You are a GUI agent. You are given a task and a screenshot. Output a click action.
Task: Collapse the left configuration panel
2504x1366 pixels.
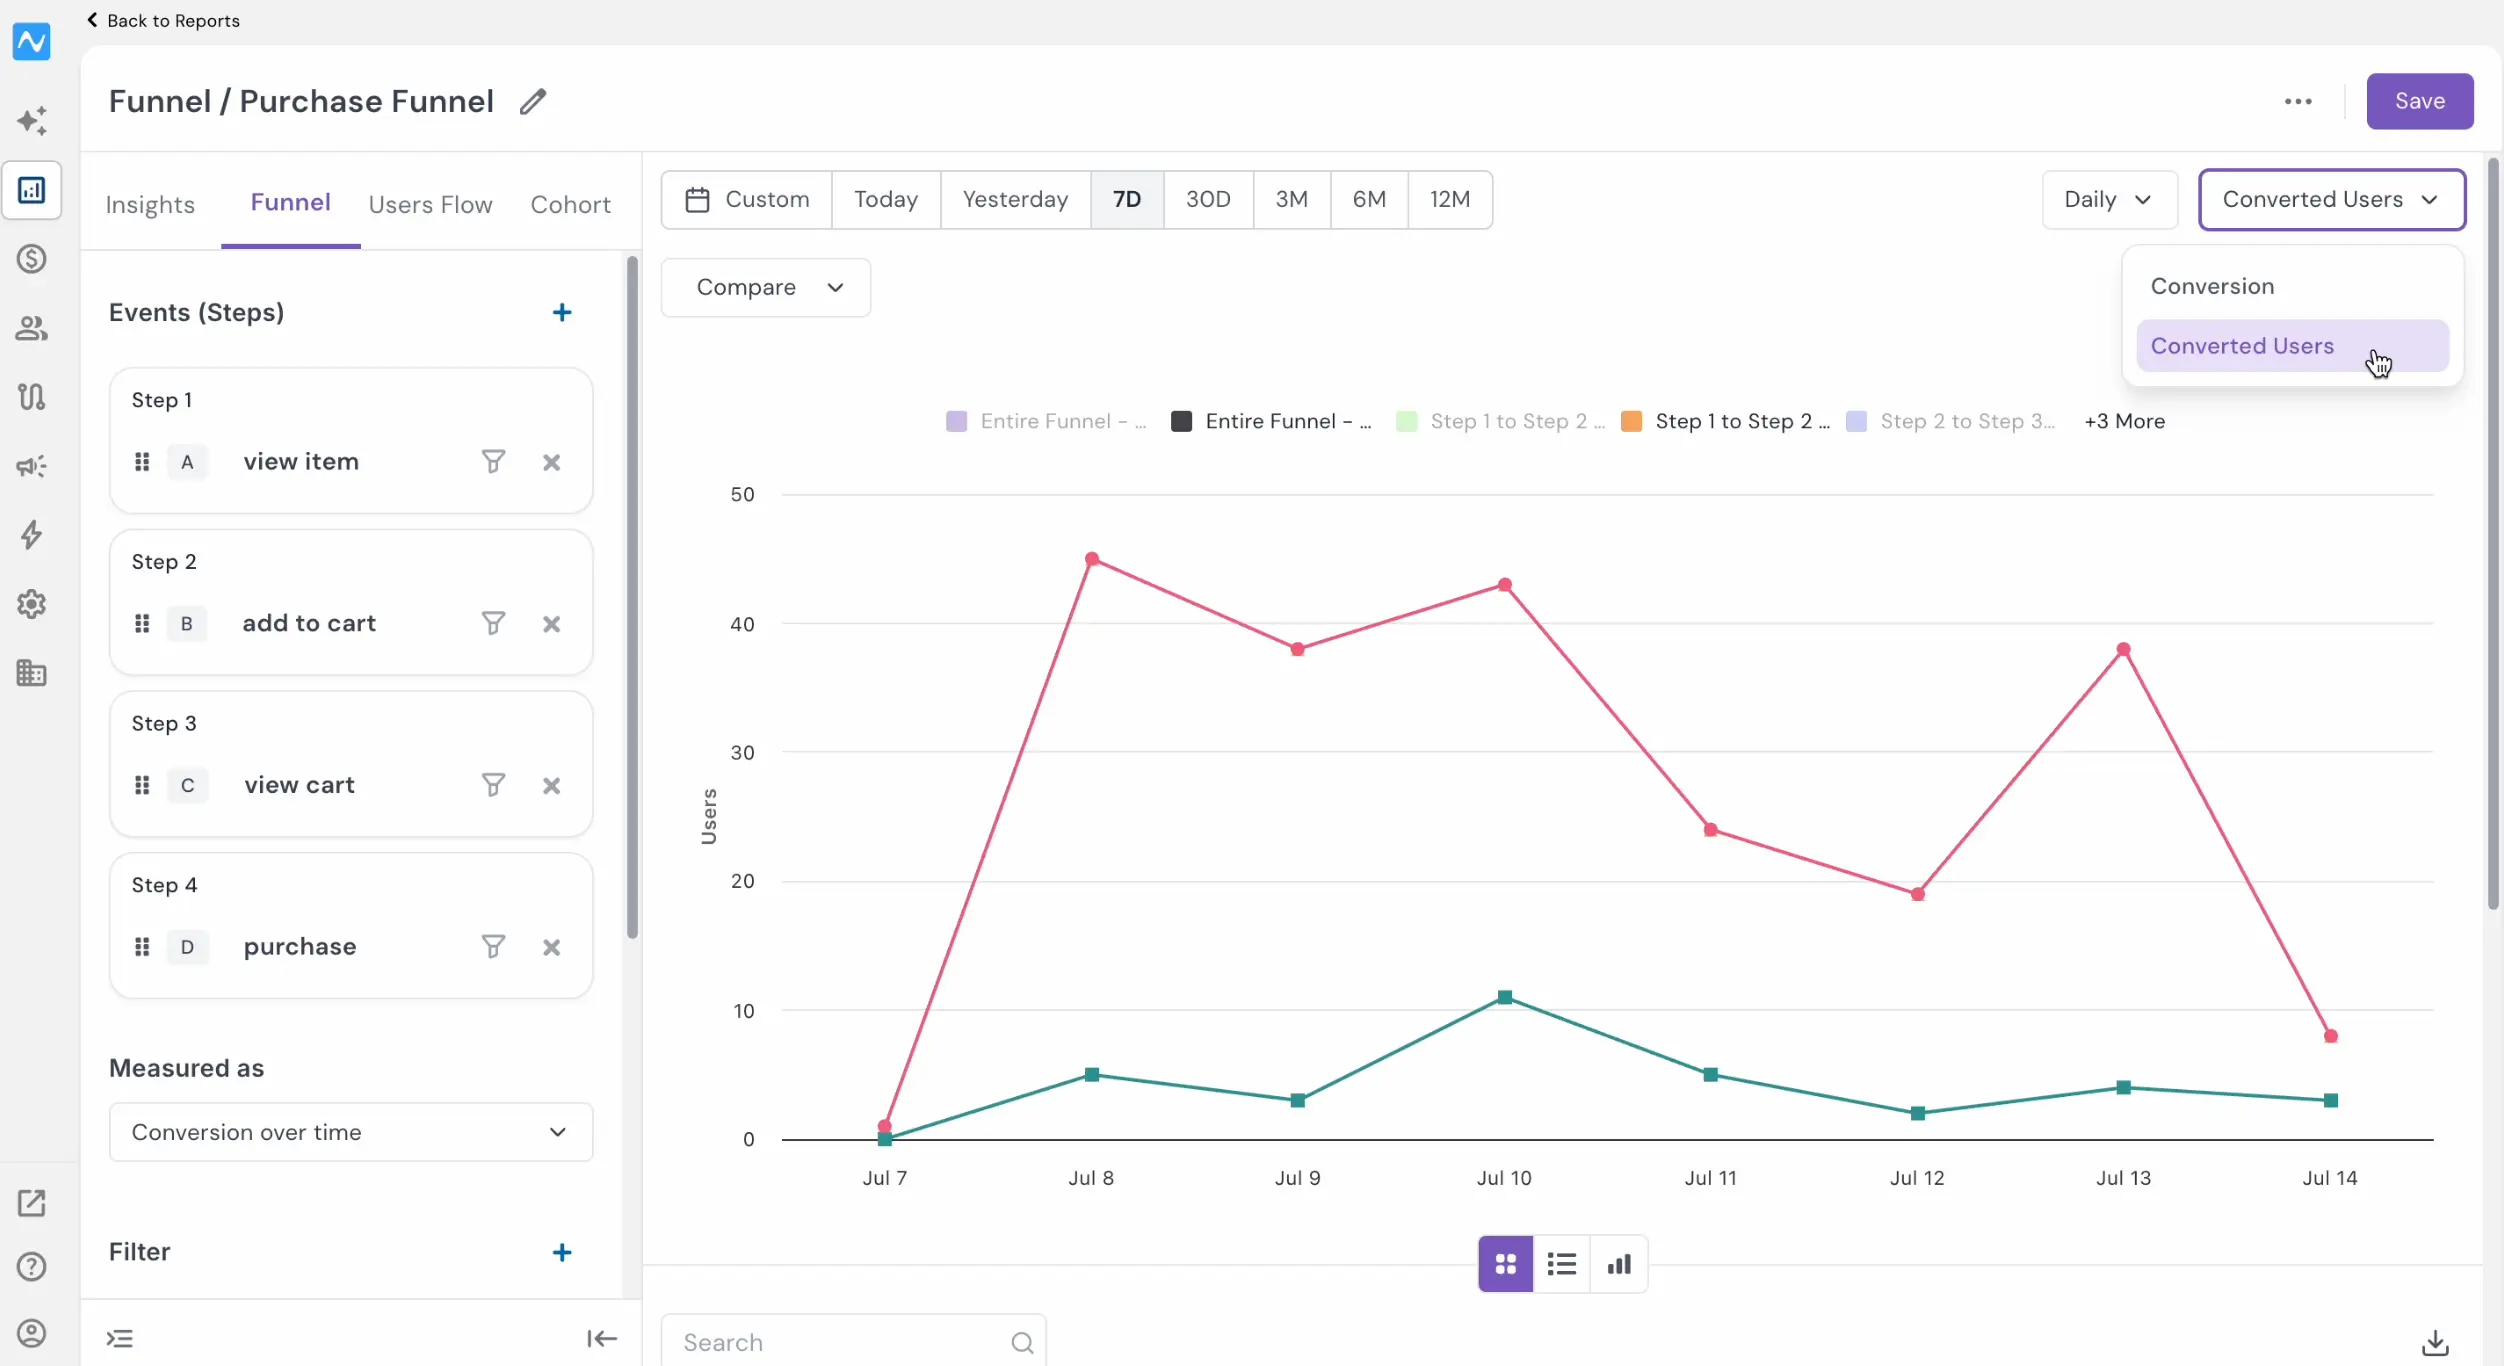pos(602,1339)
